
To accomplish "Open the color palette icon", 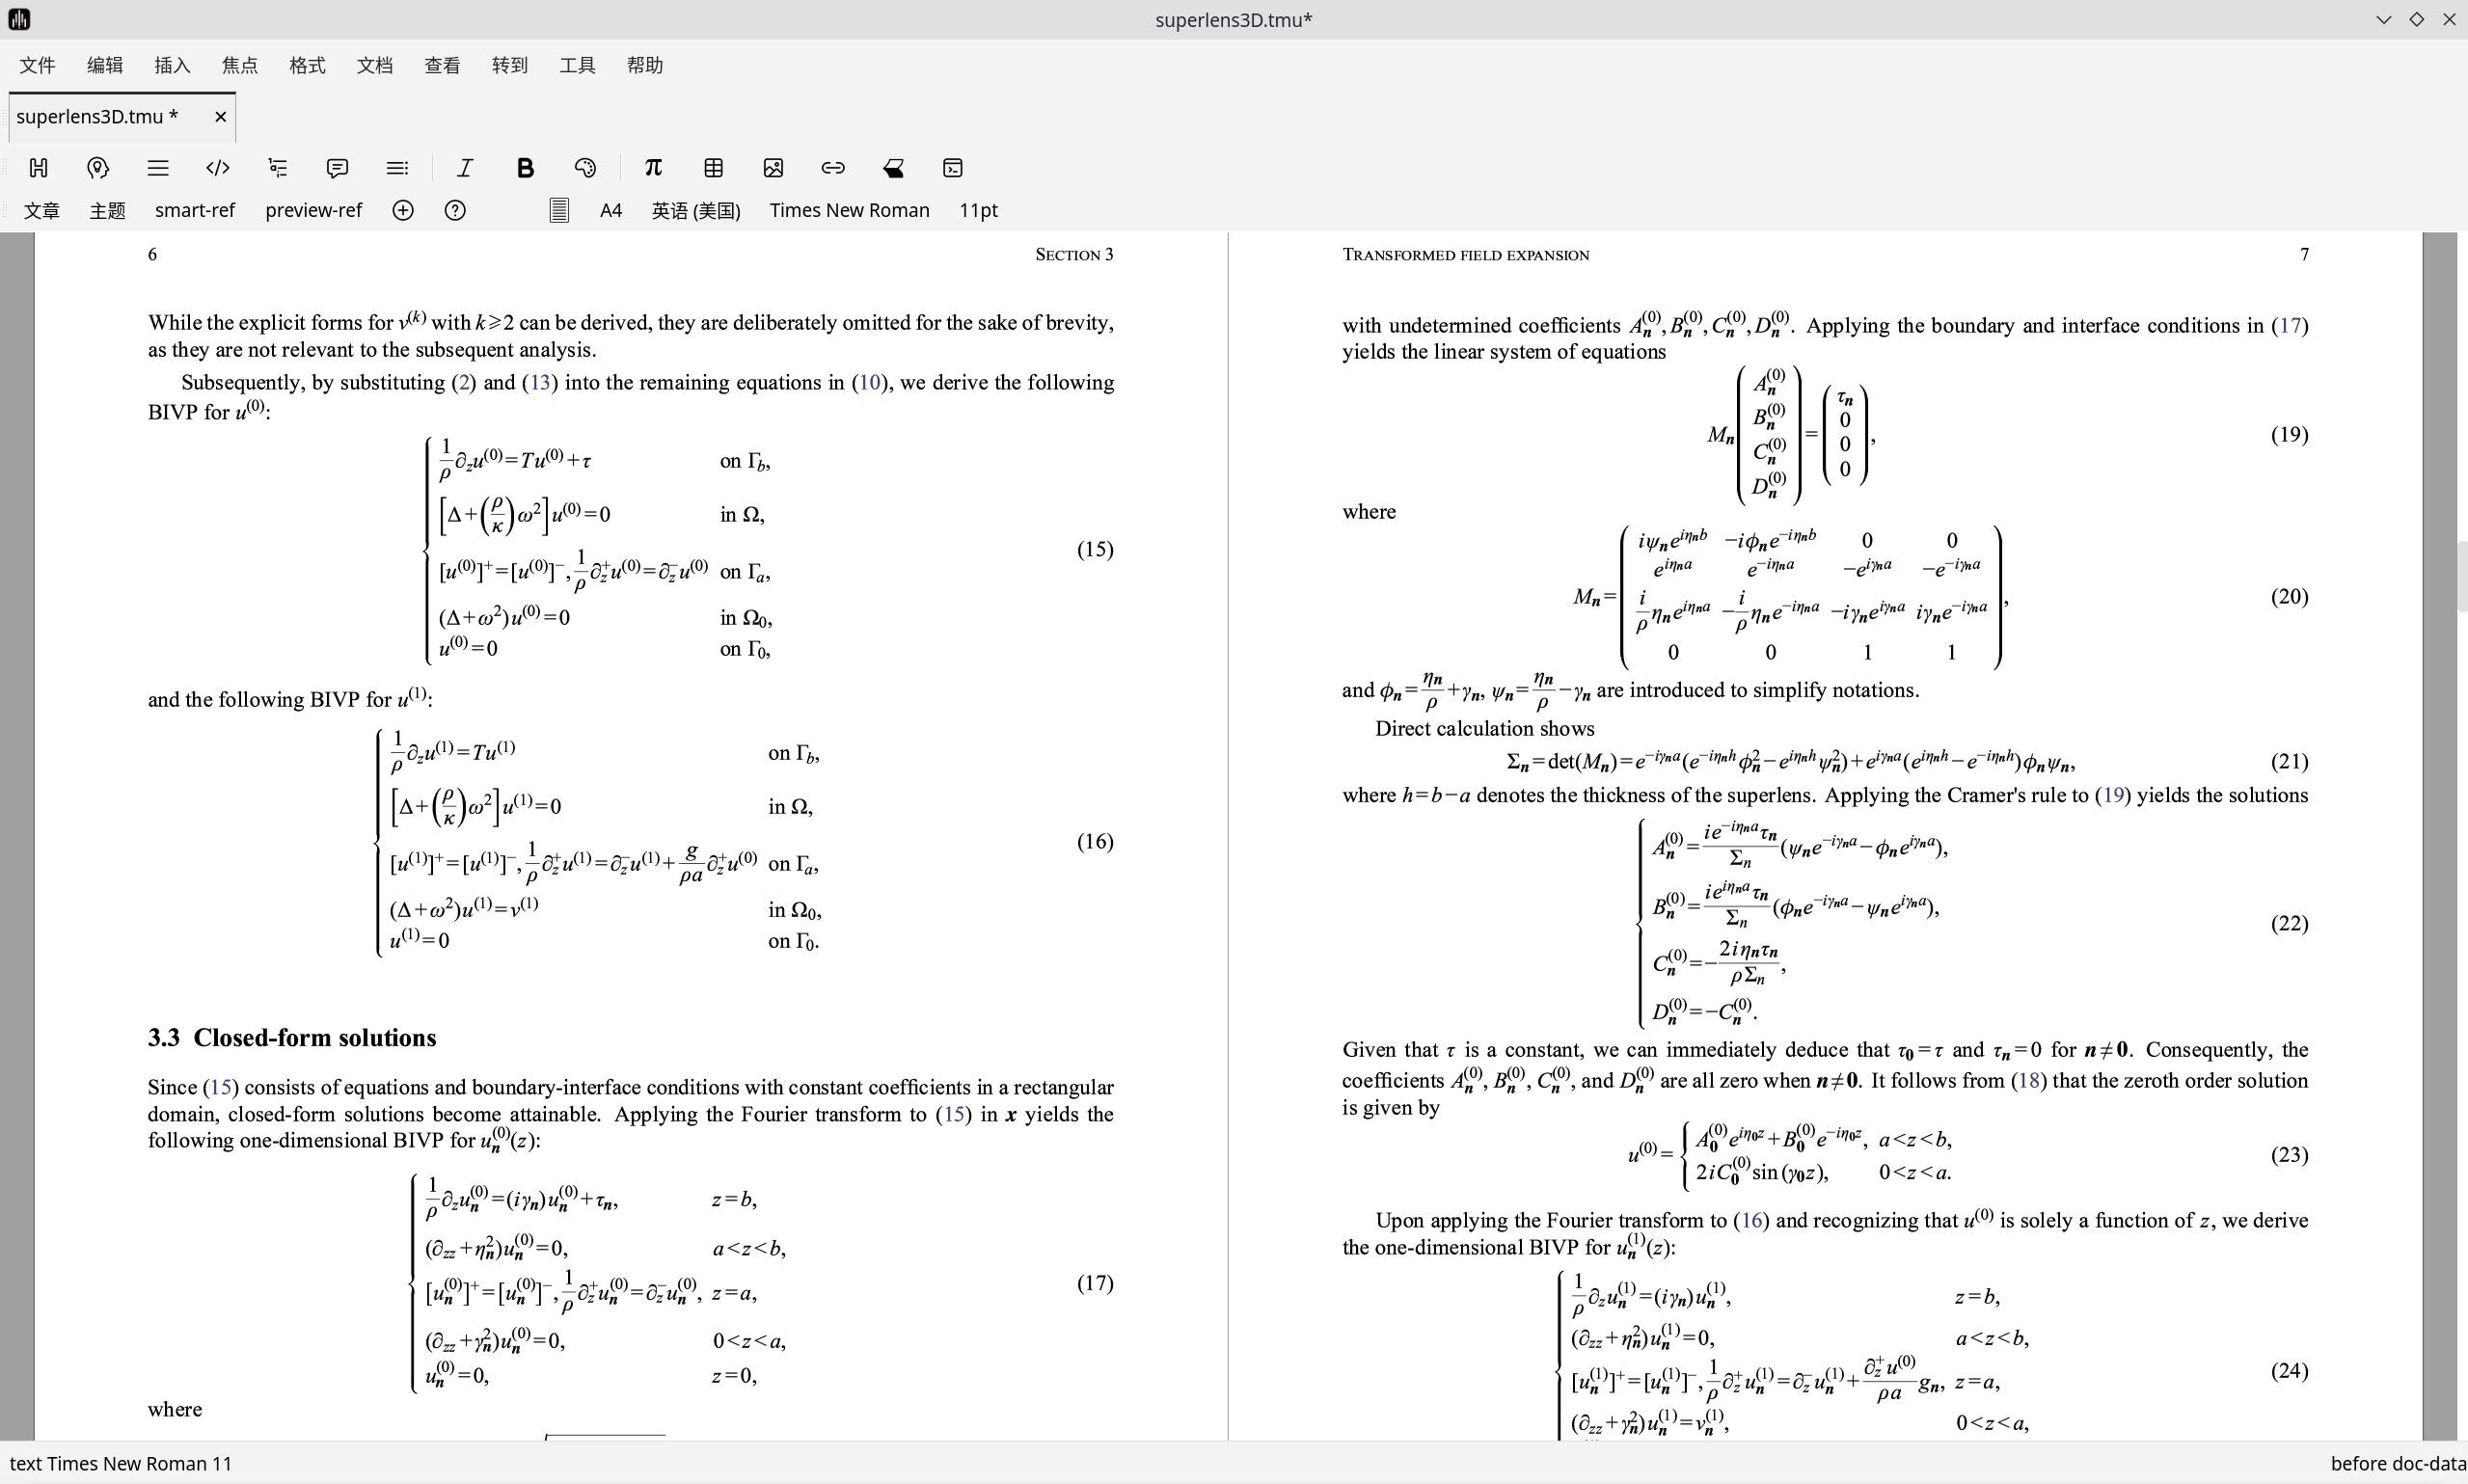I will 586,168.
